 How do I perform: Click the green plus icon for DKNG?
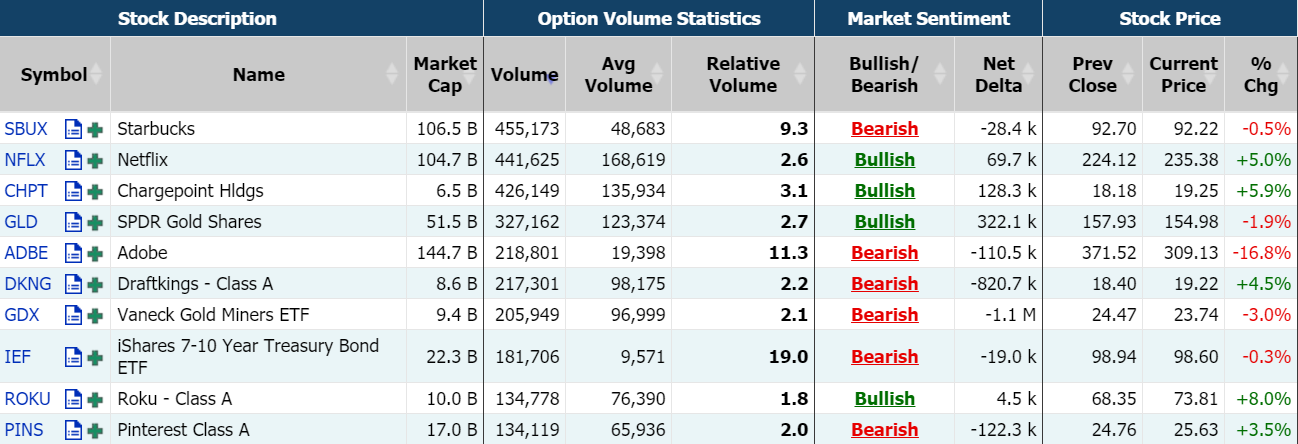tap(95, 284)
